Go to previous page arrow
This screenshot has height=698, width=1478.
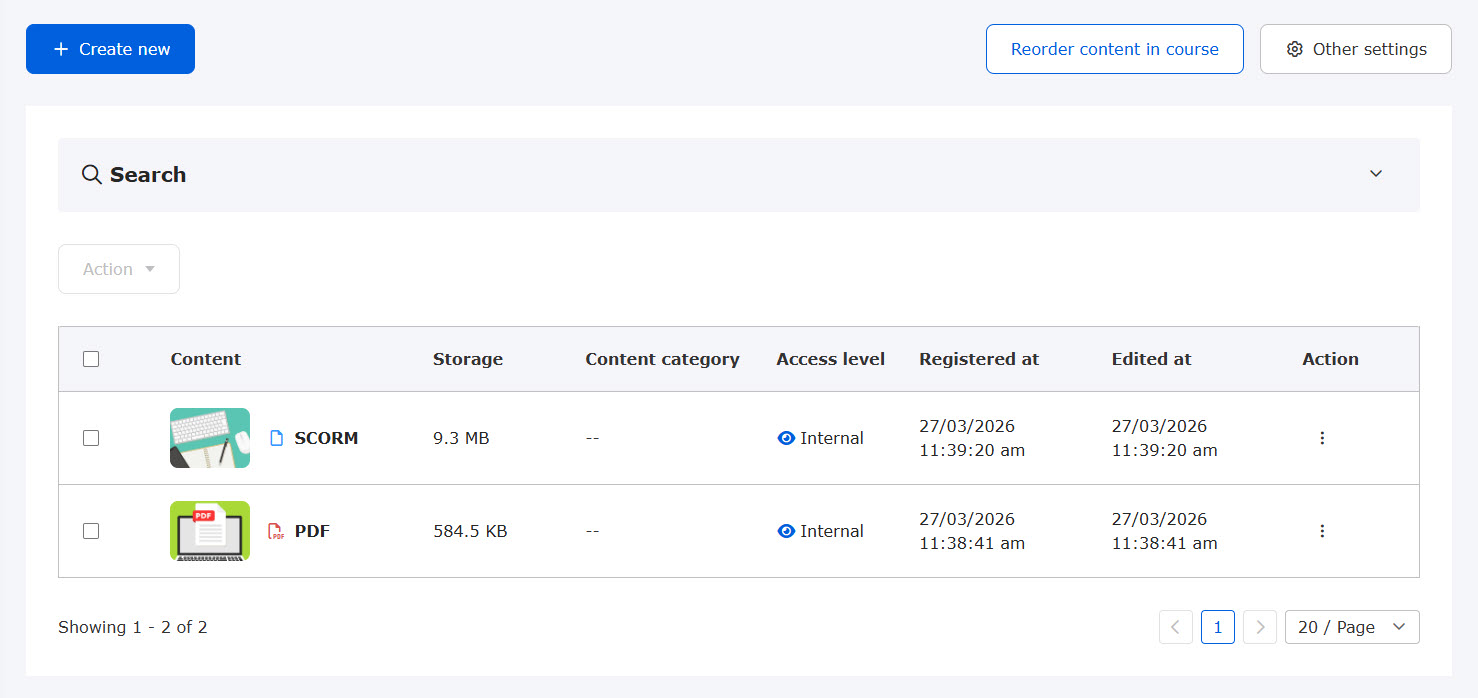(1176, 627)
